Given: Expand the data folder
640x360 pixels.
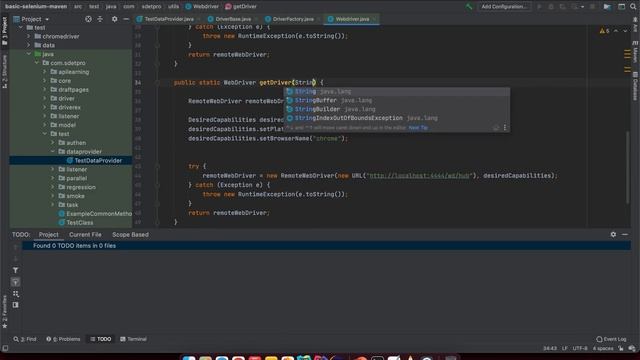Looking at the screenshot, I should [29, 45].
